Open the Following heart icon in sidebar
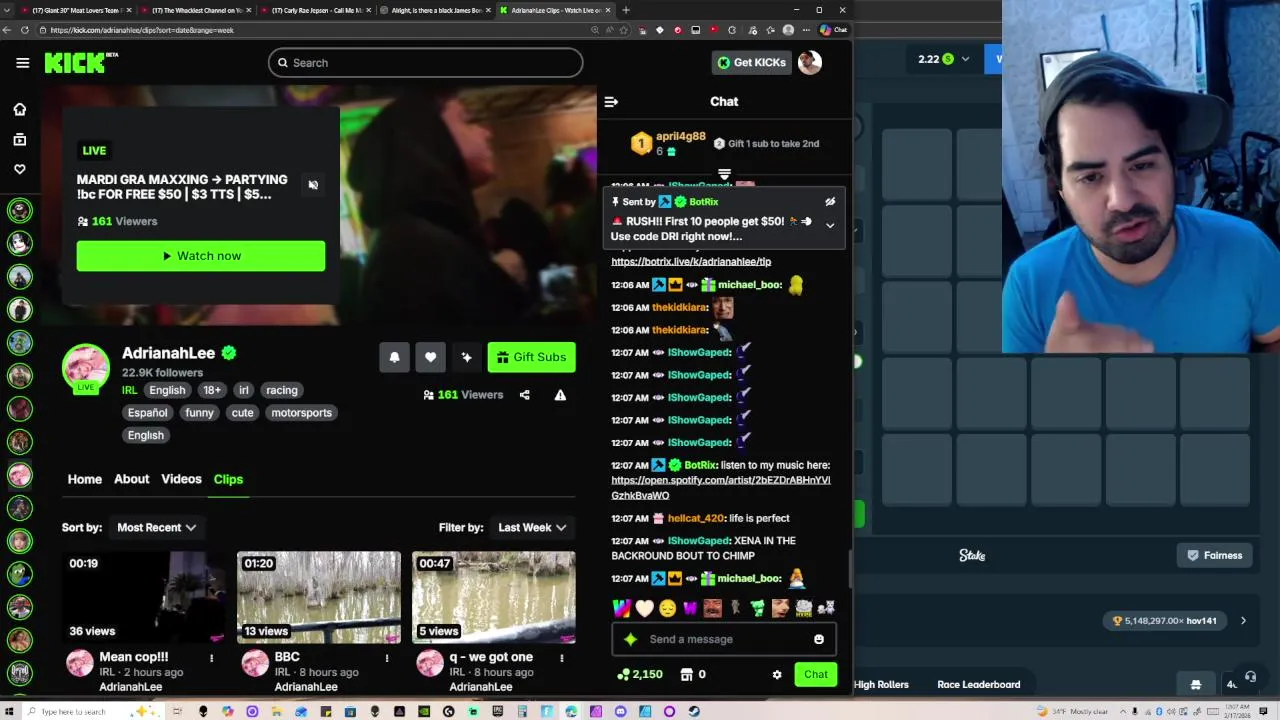 20,169
